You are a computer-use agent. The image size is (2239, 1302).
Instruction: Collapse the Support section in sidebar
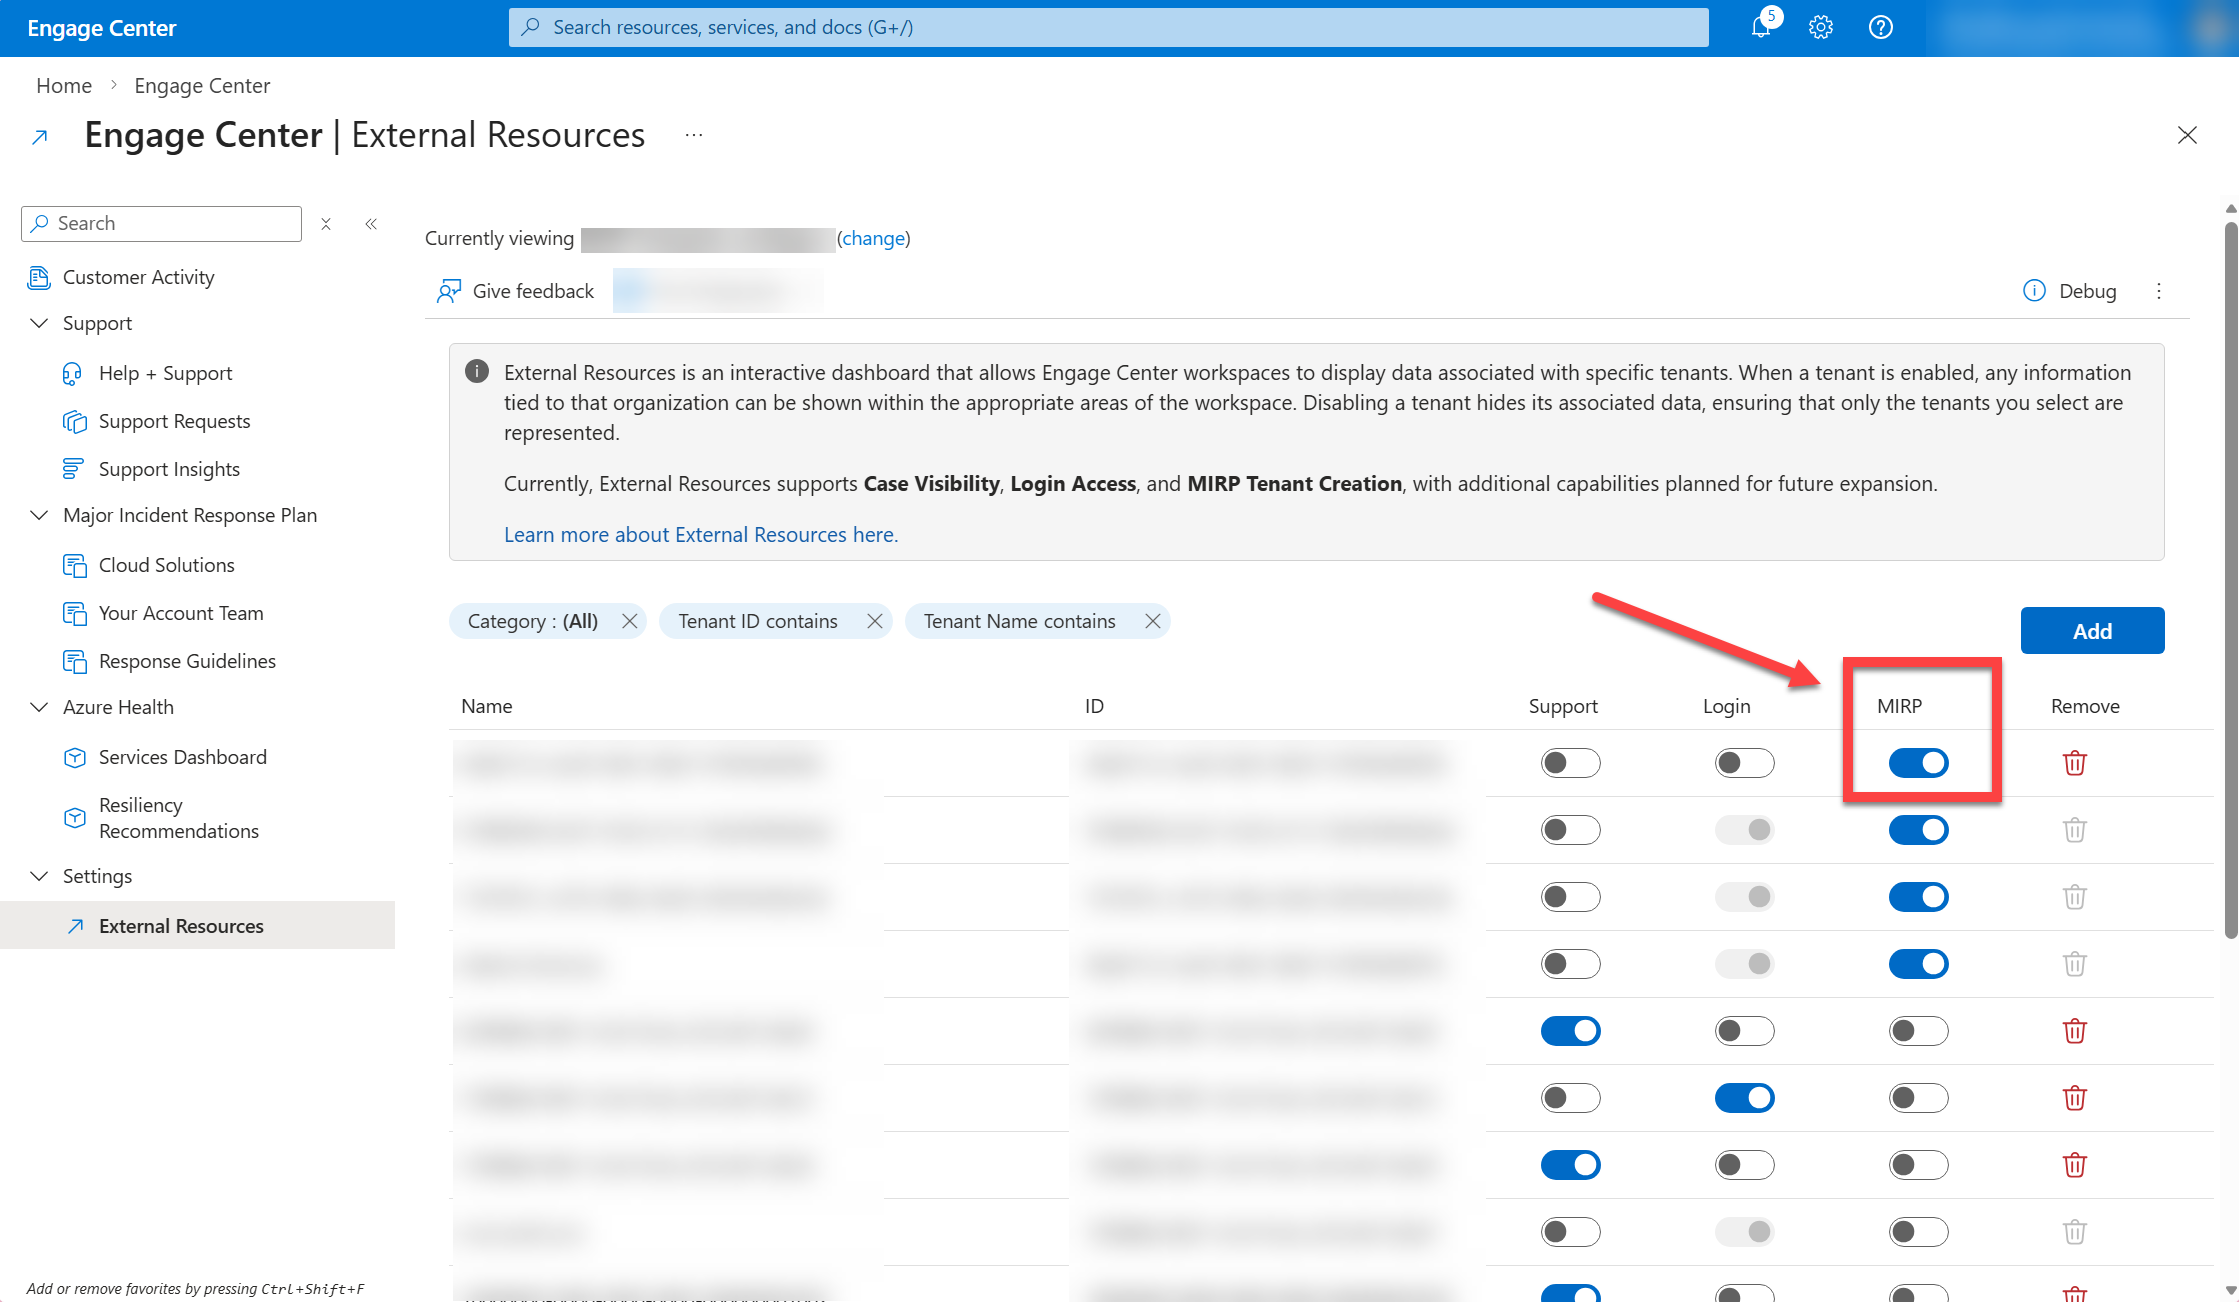pos(39,323)
